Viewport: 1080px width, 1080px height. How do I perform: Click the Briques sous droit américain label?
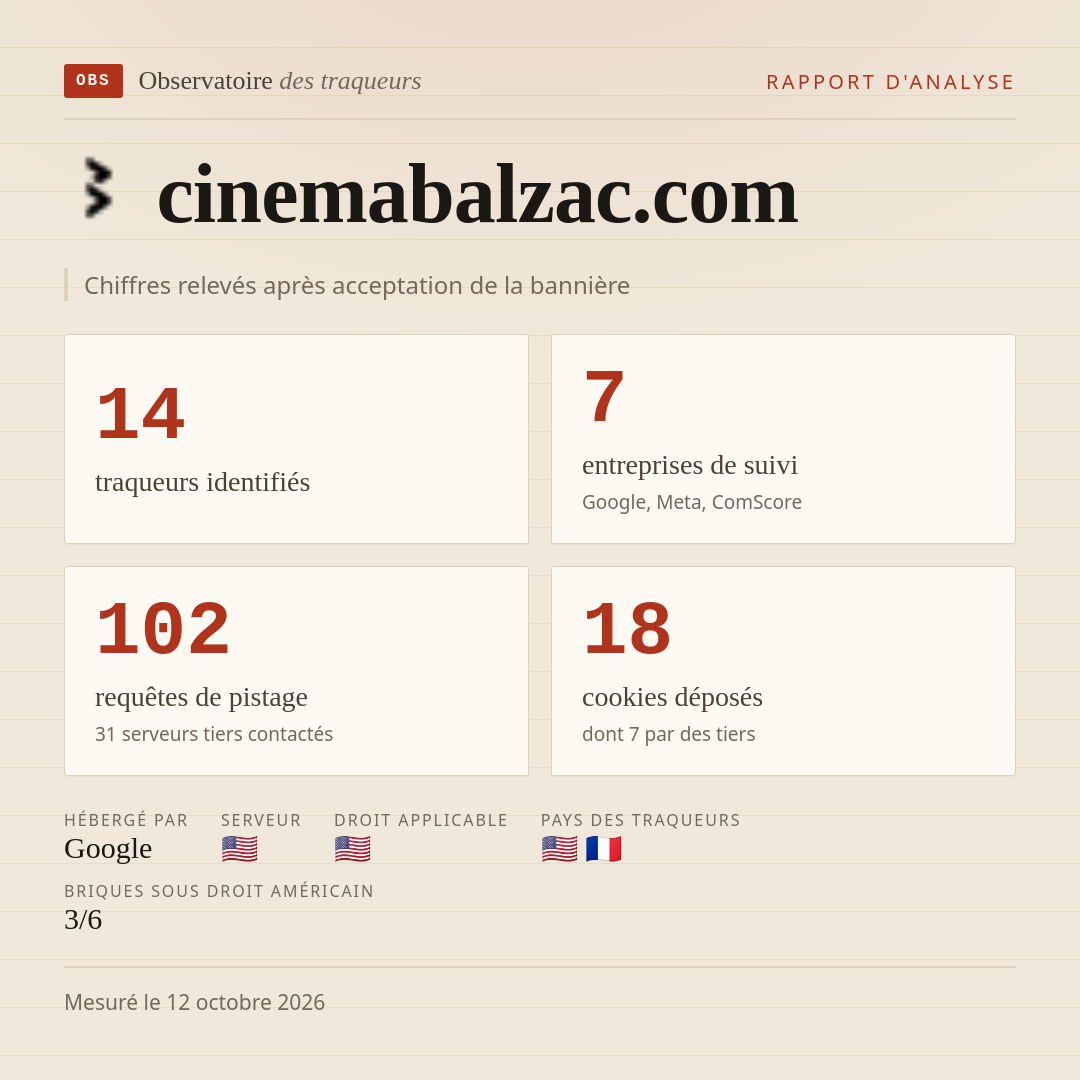tap(219, 891)
